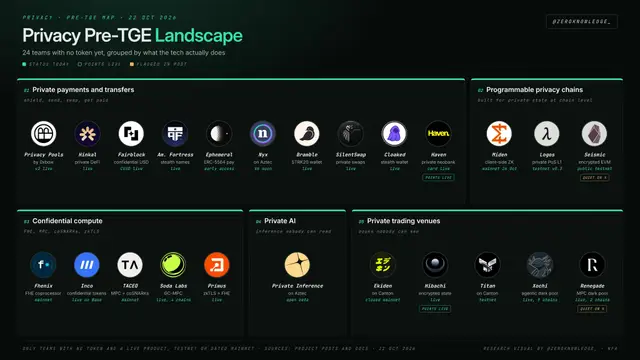Select the Hibachi dark sphere logo

pos(435,265)
